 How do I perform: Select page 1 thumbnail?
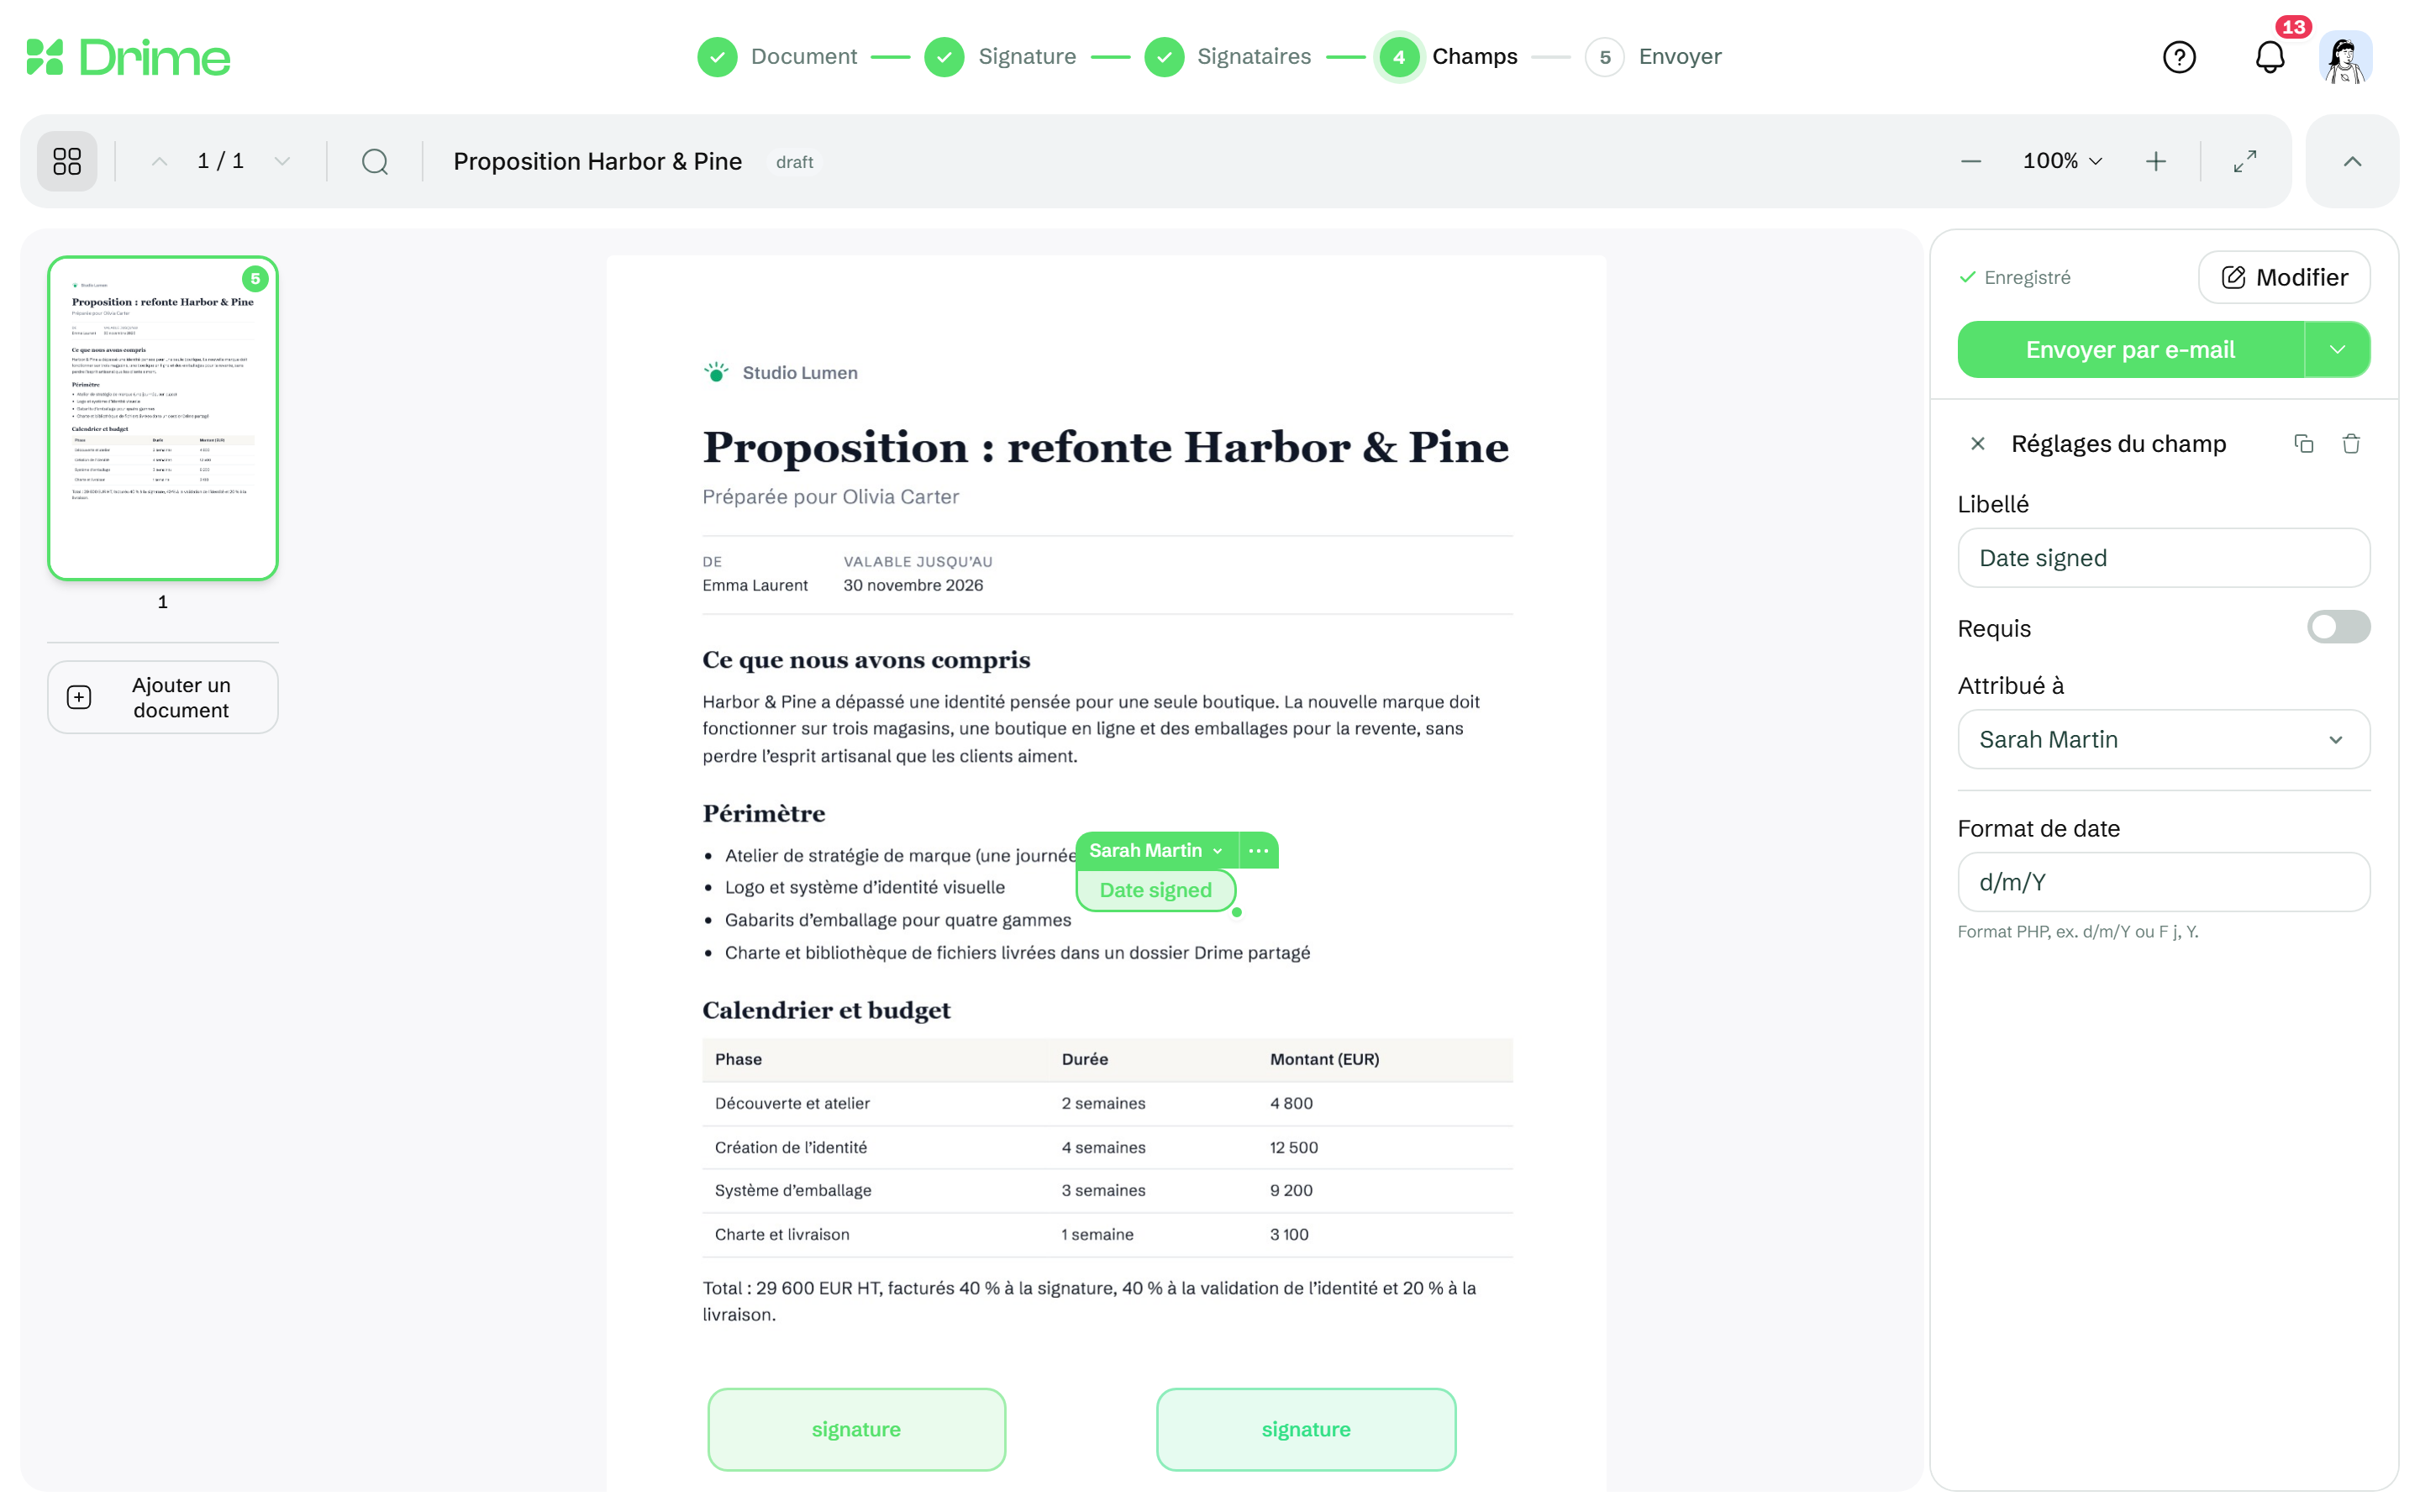tap(163, 418)
